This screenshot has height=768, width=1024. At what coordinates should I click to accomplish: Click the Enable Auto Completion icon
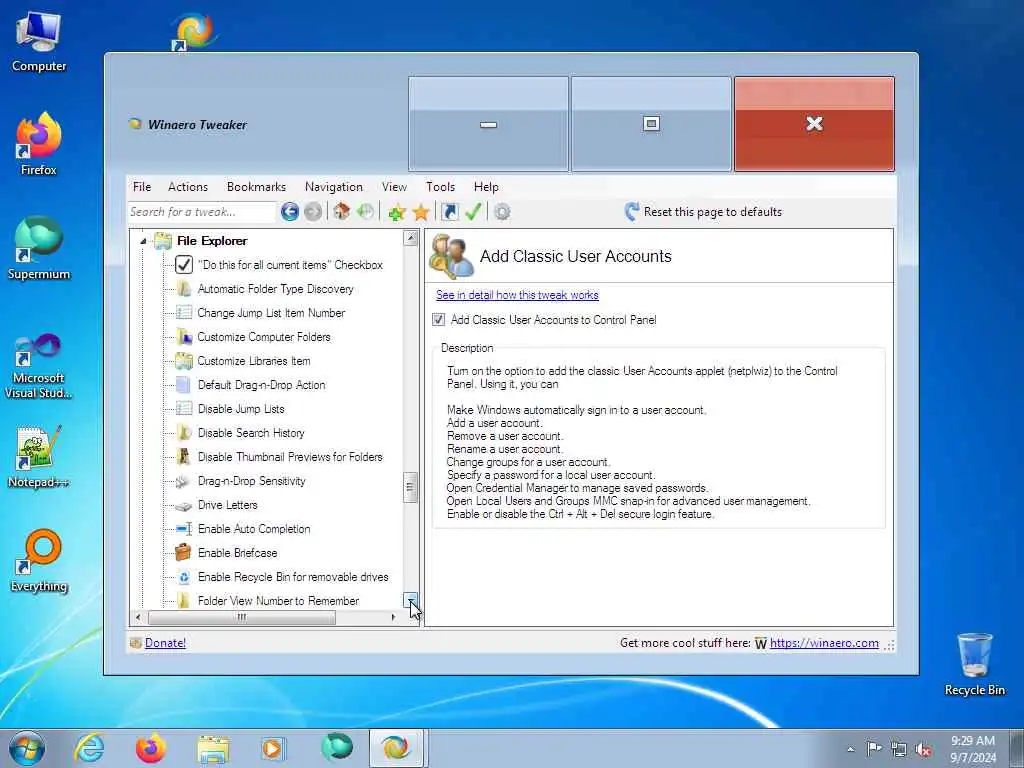coord(184,529)
